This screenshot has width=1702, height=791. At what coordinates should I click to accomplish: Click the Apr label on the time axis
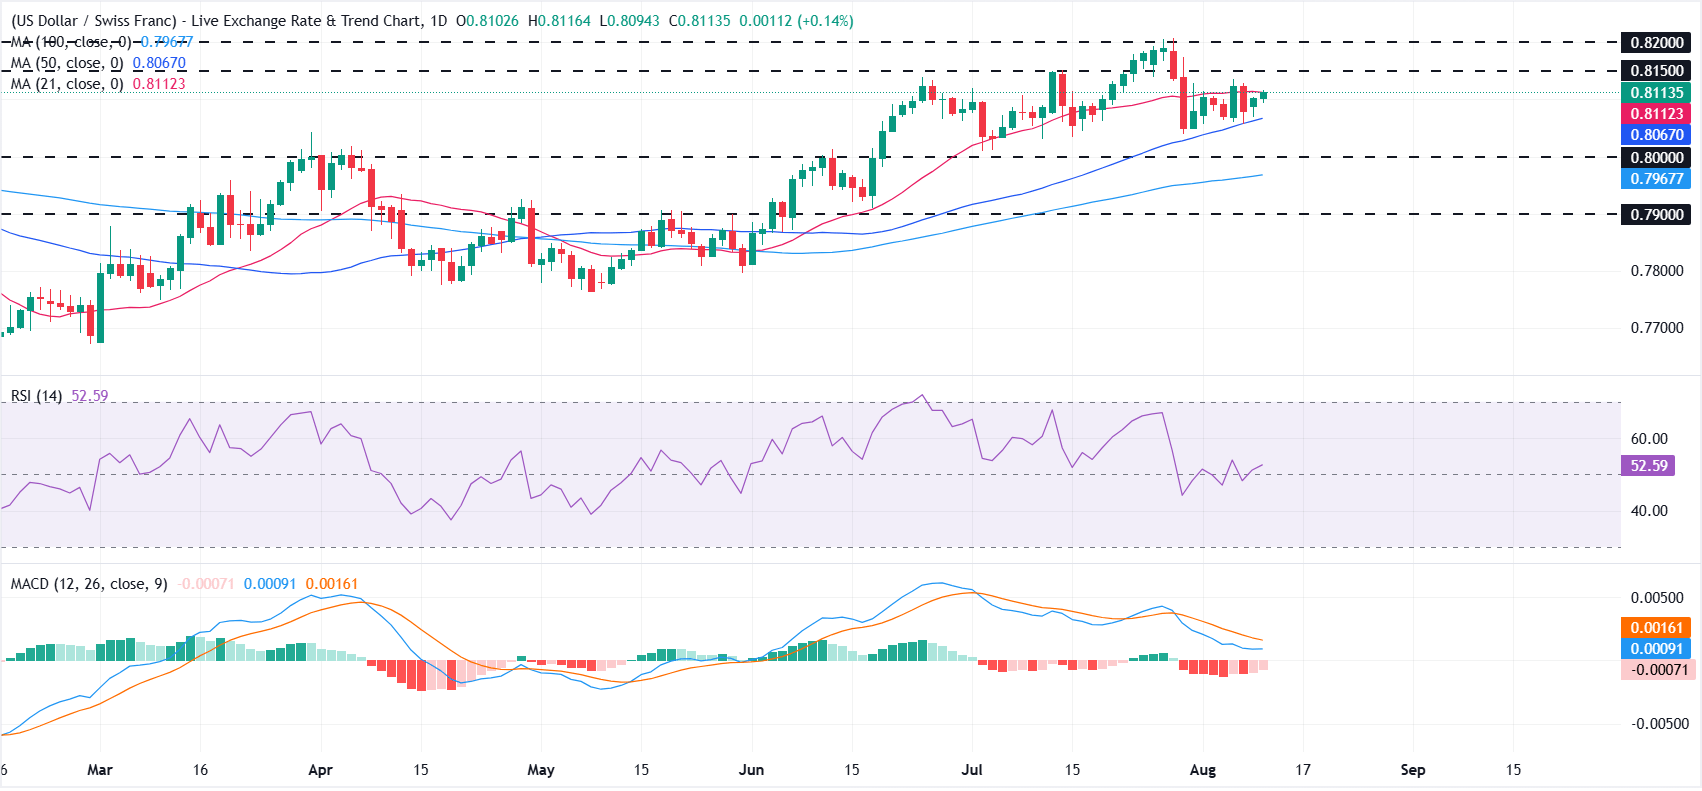point(320,770)
